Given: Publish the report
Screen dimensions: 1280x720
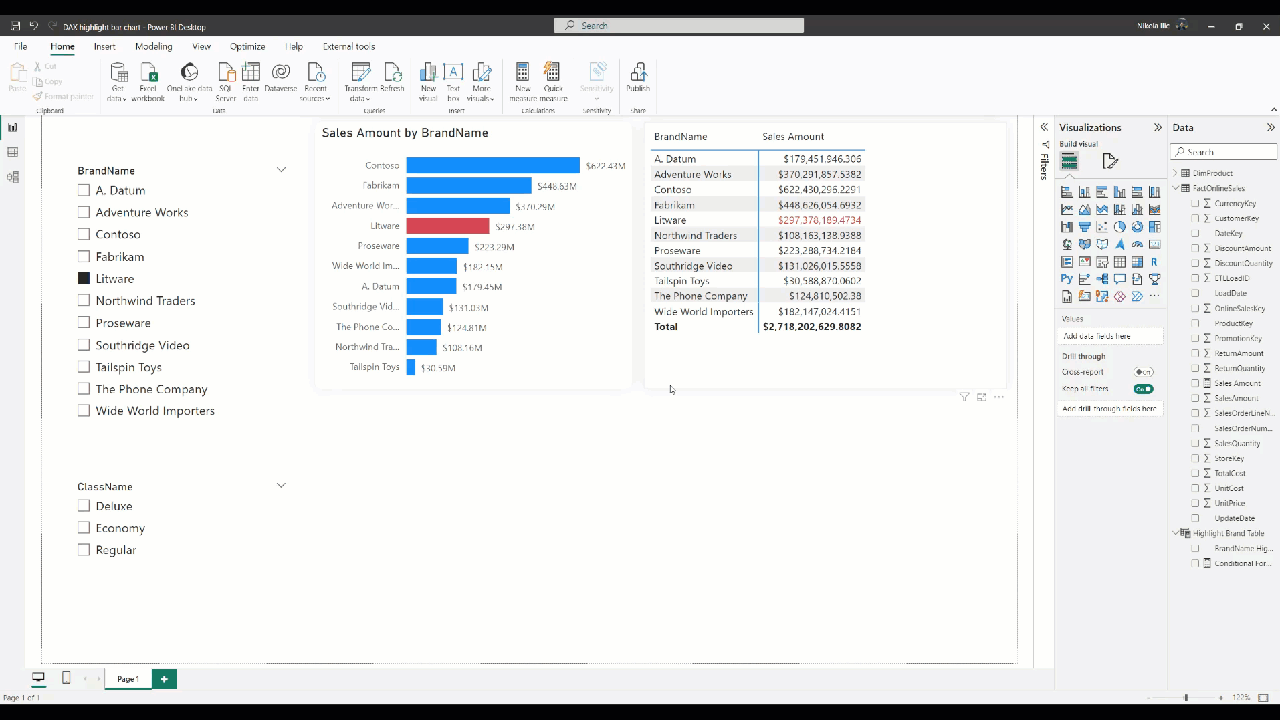Looking at the screenshot, I should [x=638, y=78].
